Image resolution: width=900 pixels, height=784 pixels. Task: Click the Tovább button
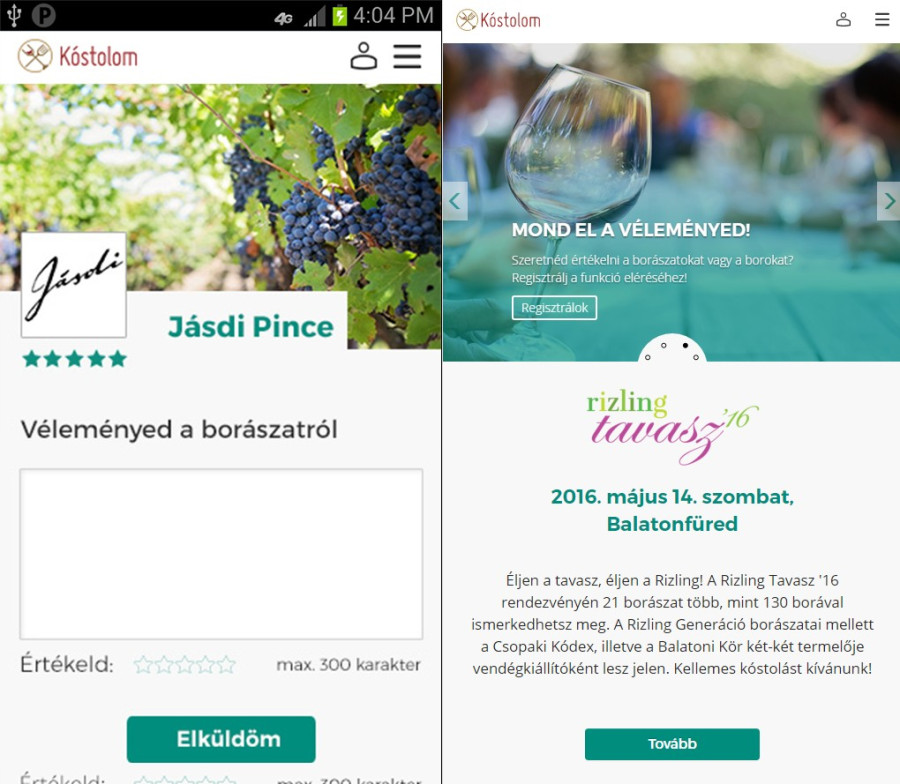point(672,744)
